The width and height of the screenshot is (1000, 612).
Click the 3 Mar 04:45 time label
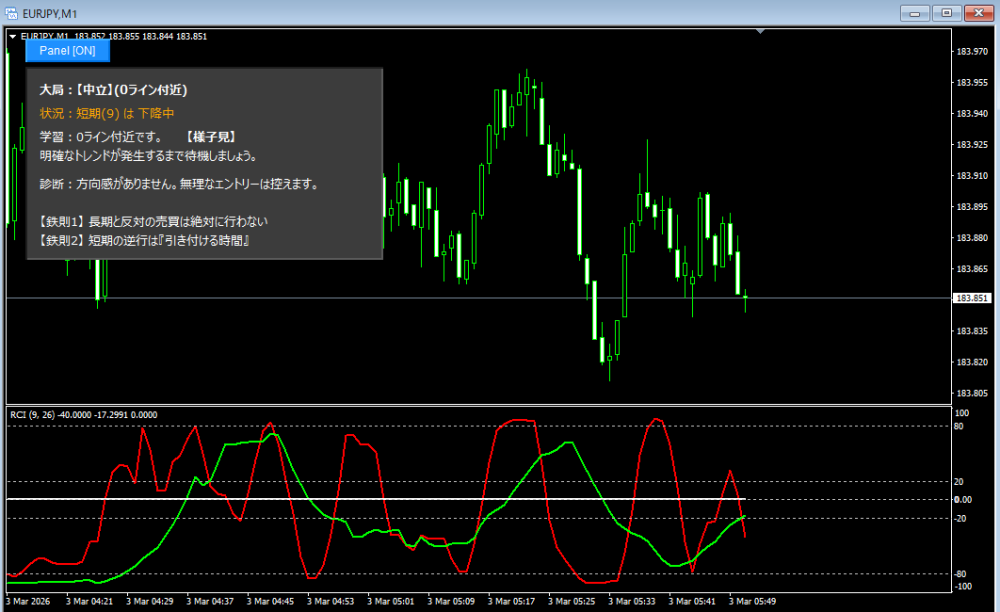(271, 602)
